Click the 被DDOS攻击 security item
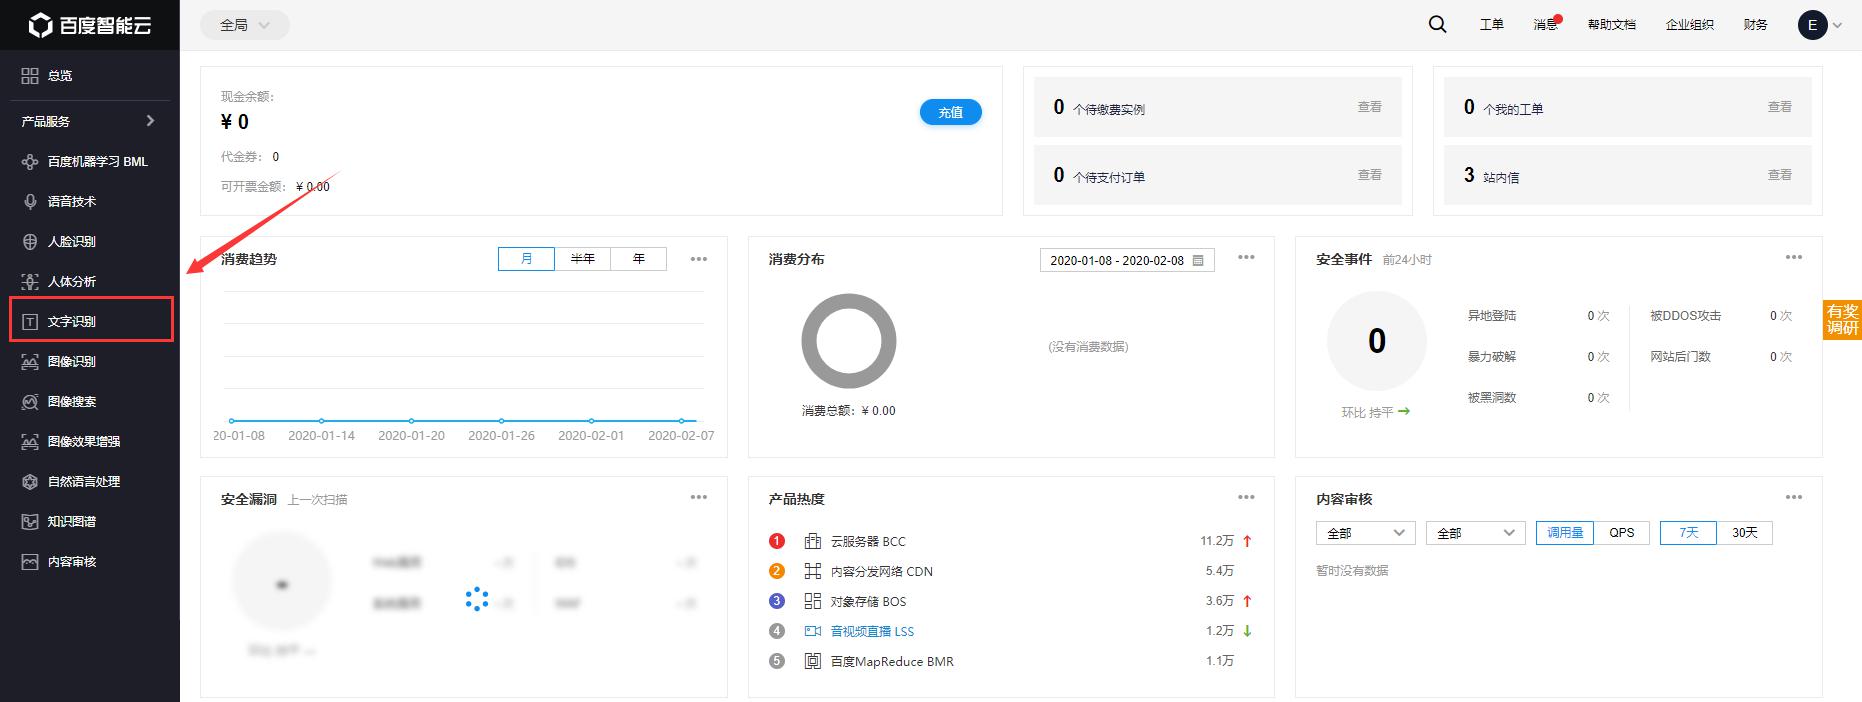 pos(1685,316)
